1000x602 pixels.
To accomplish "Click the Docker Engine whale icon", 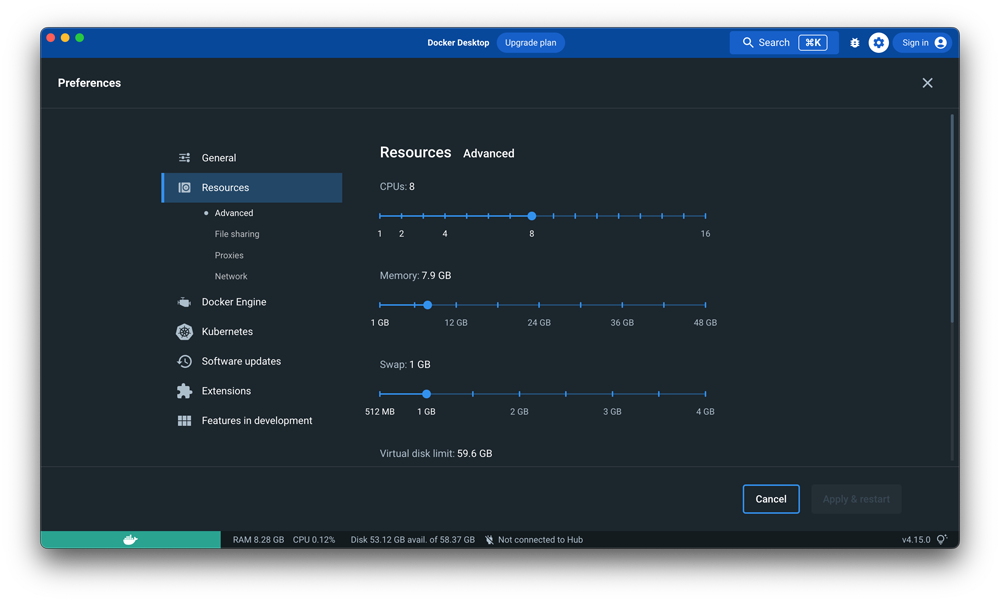I will 184,302.
